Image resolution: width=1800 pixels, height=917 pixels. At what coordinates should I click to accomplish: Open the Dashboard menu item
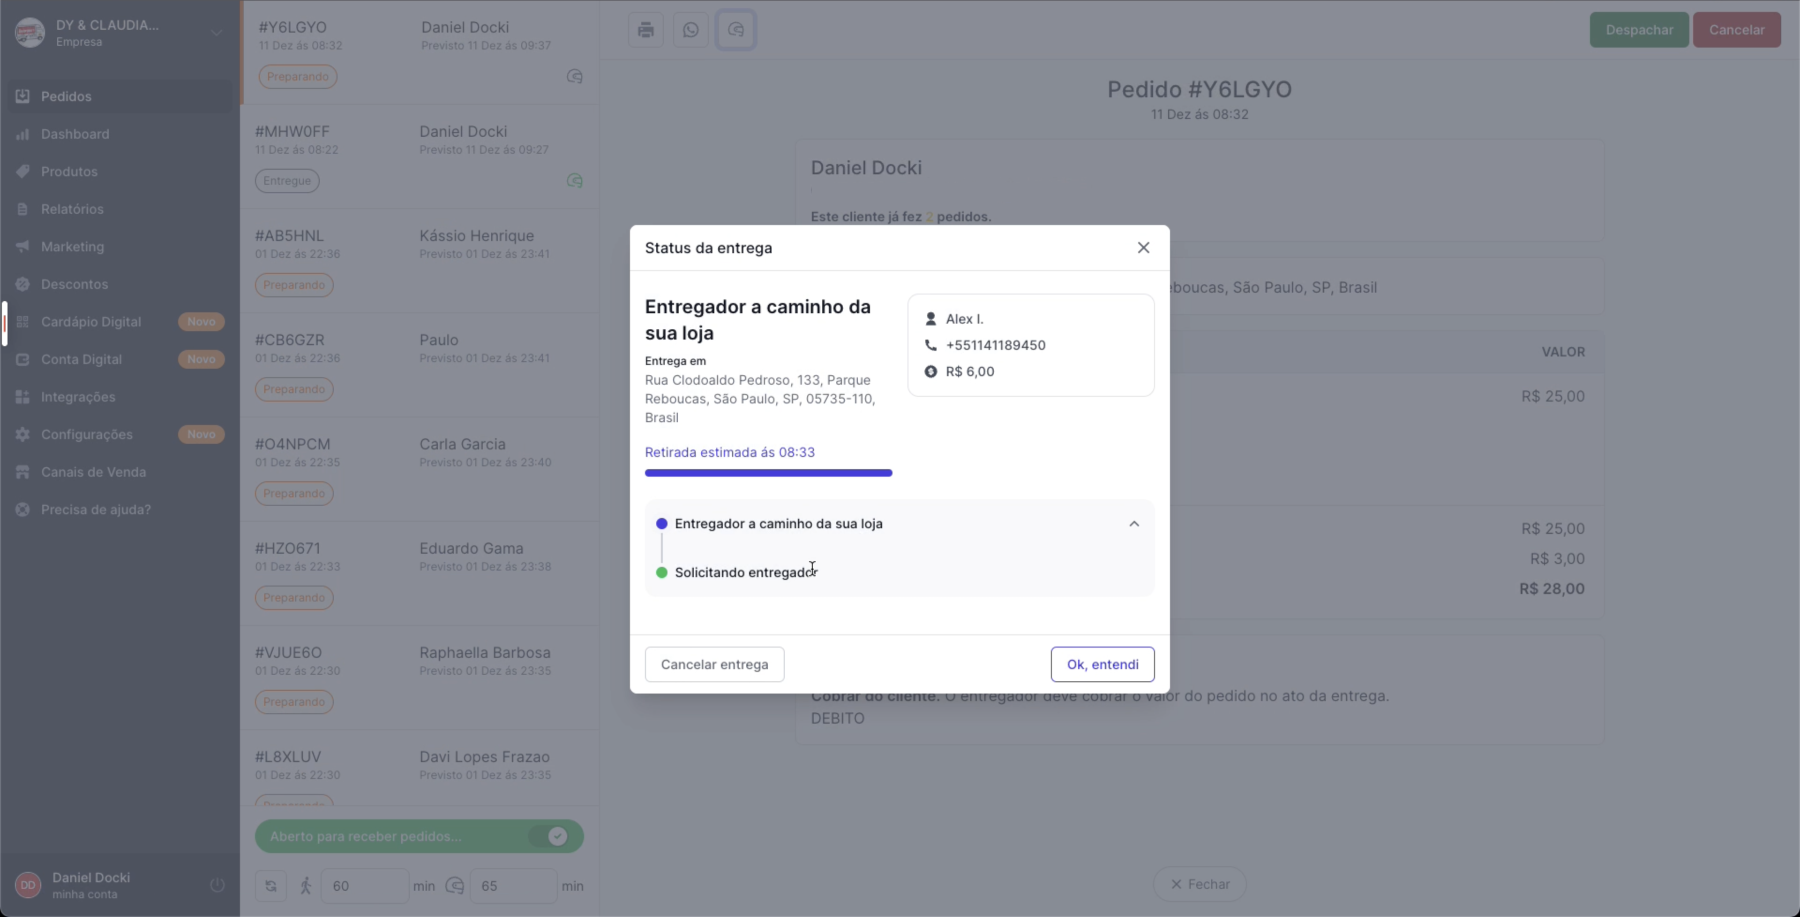pyautogui.click(x=75, y=134)
